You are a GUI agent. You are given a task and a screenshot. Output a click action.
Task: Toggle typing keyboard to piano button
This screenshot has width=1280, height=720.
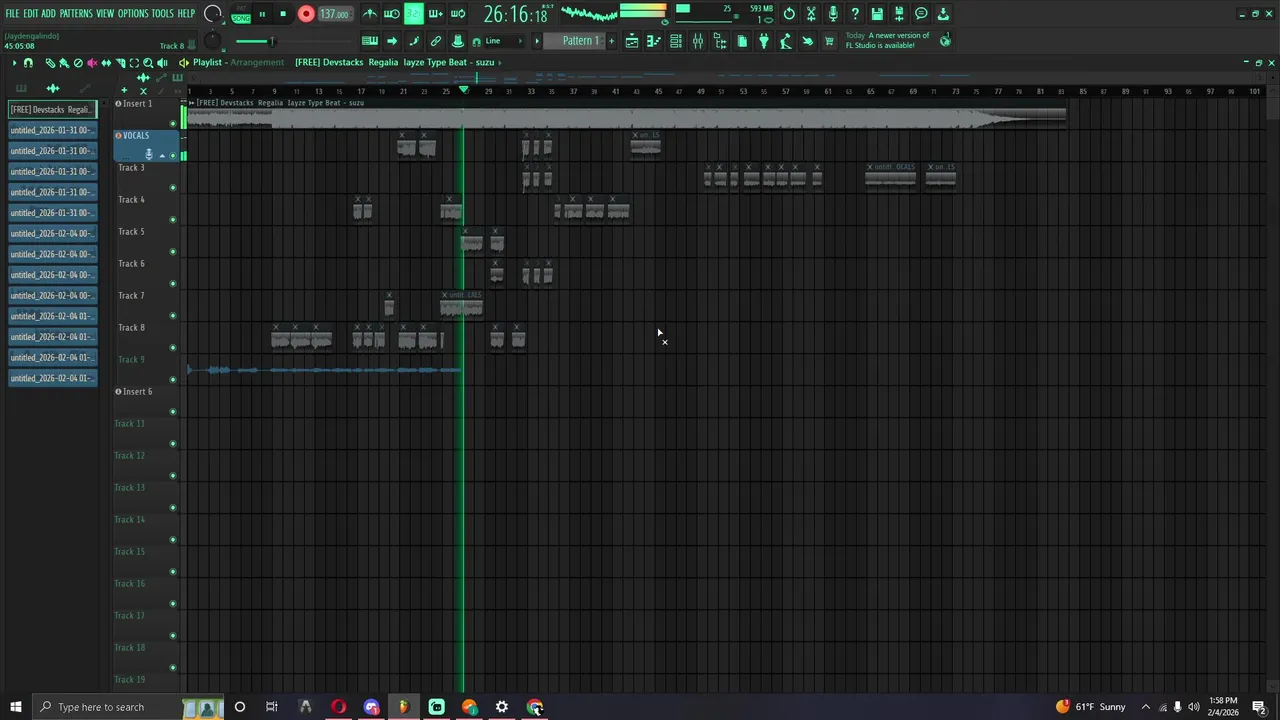(x=370, y=41)
